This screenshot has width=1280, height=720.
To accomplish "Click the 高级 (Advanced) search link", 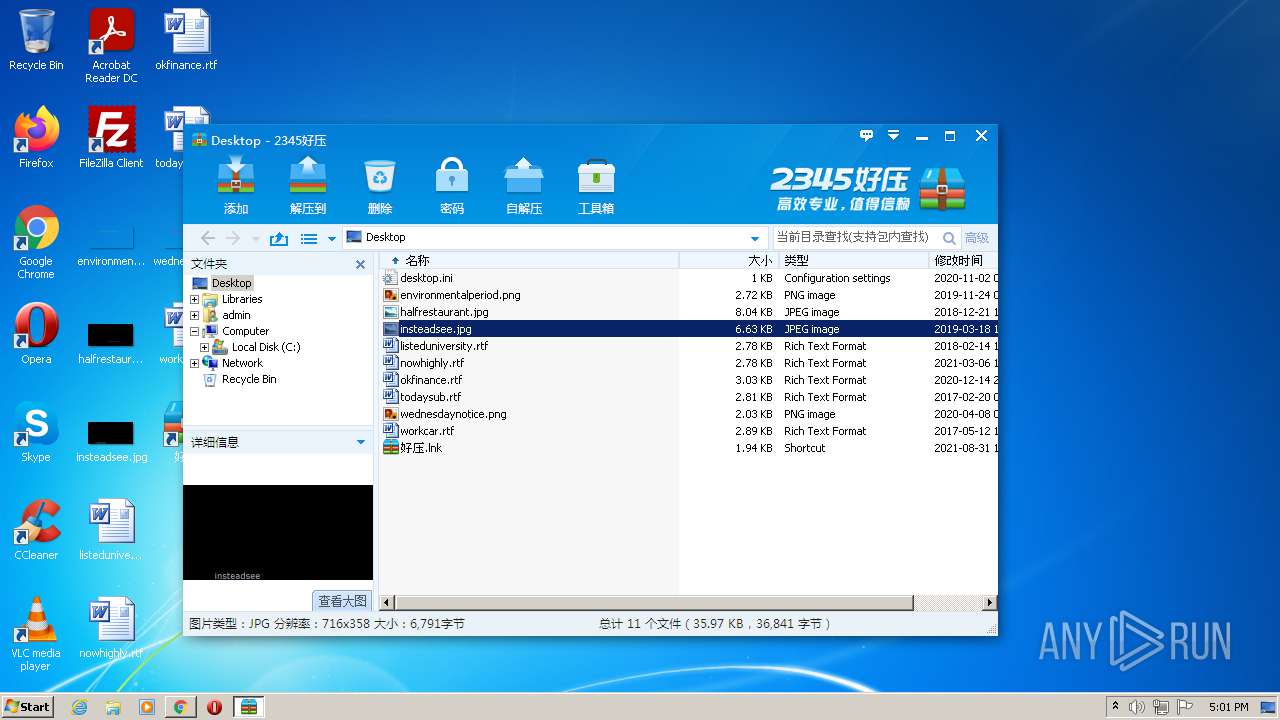I will (x=977, y=238).
